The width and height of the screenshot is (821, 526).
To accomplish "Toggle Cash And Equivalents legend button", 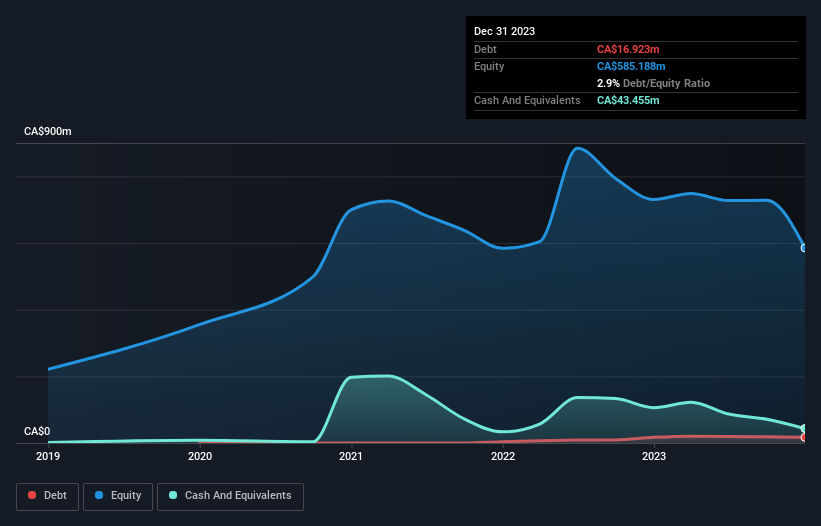I will [230, 496].
